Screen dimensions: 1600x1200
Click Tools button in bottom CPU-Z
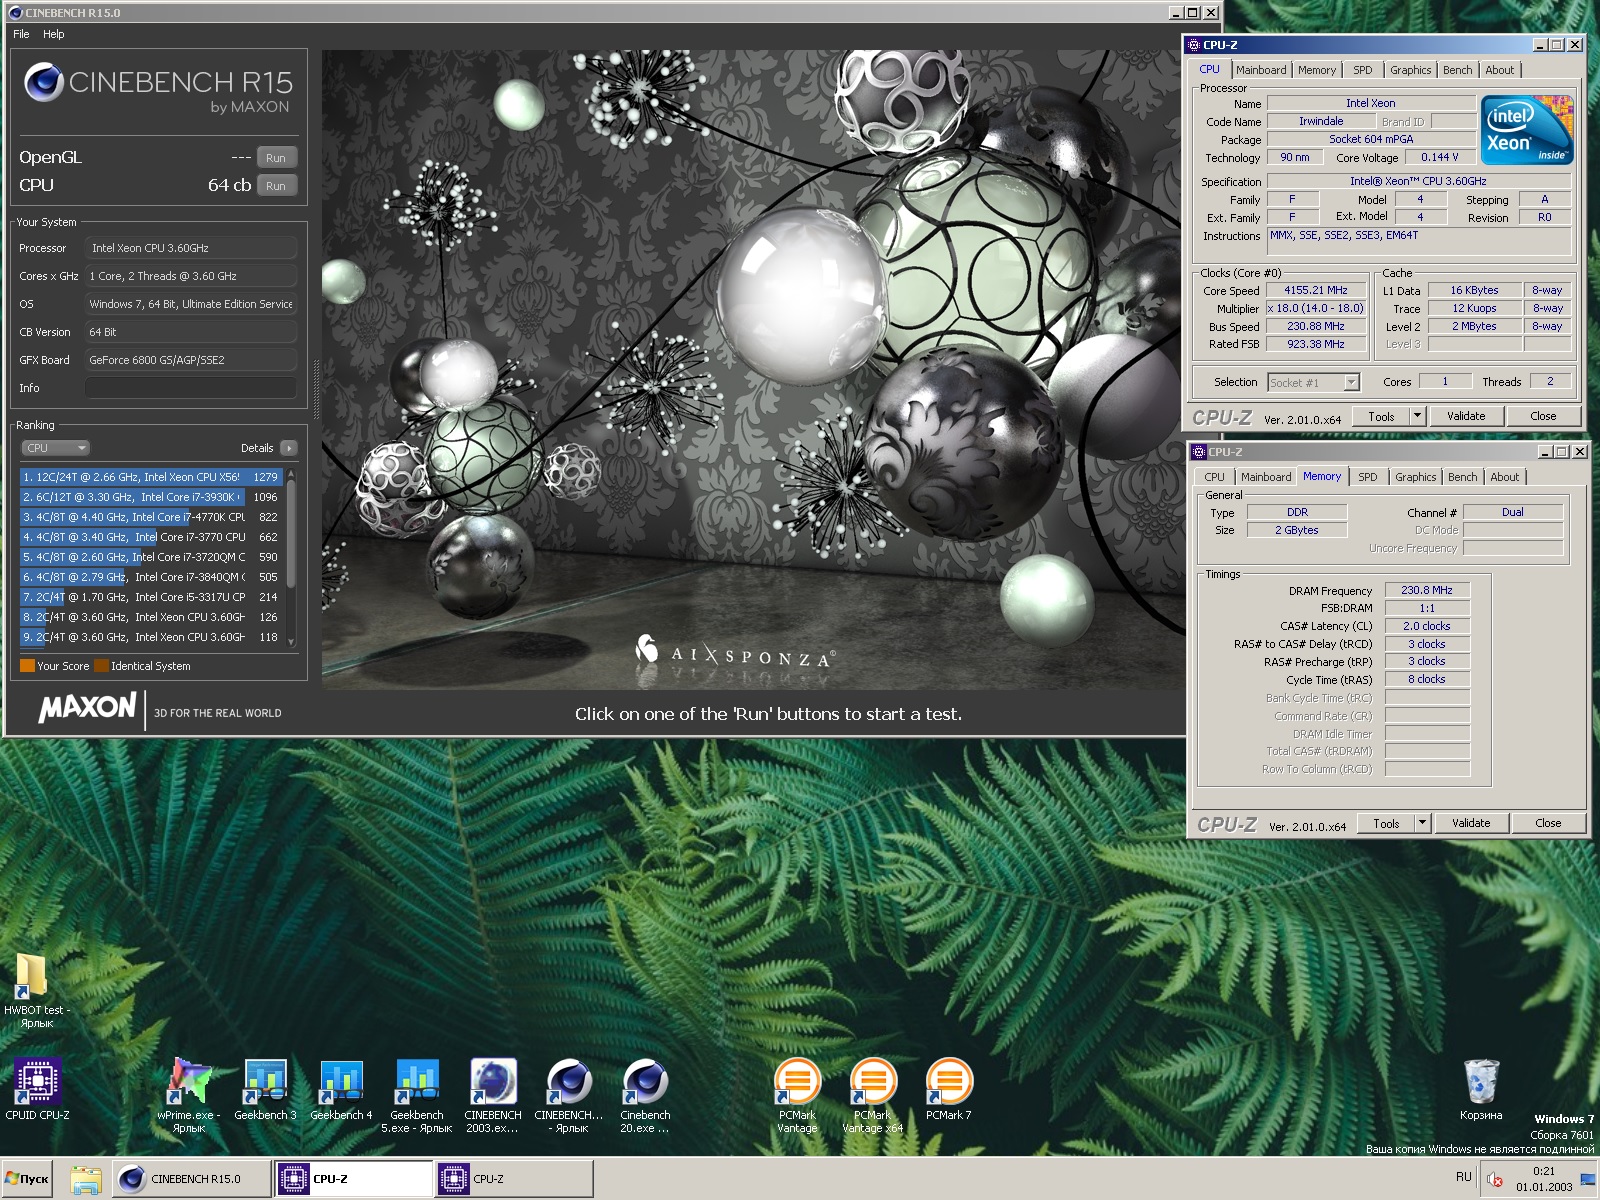[1386, 823]
